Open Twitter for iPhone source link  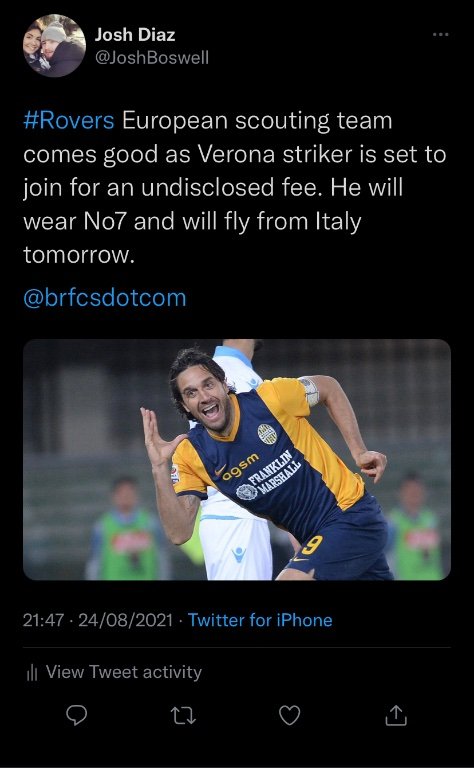[260, 620]
